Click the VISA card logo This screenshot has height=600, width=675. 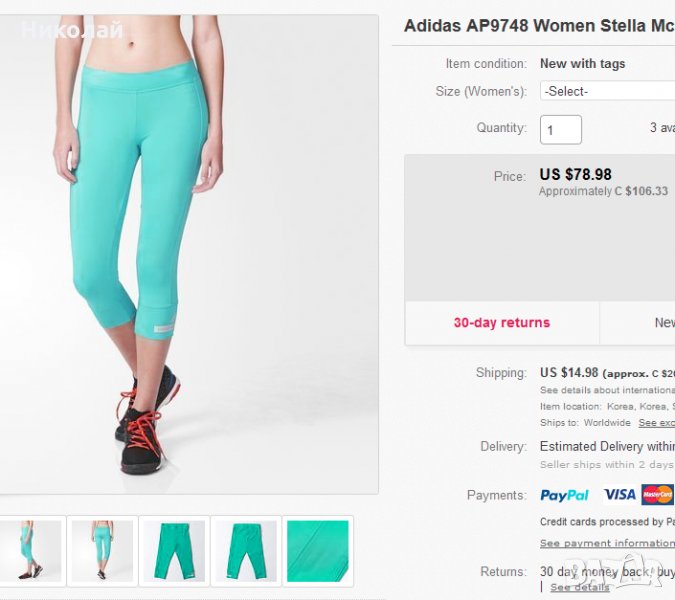click(620, 495)
